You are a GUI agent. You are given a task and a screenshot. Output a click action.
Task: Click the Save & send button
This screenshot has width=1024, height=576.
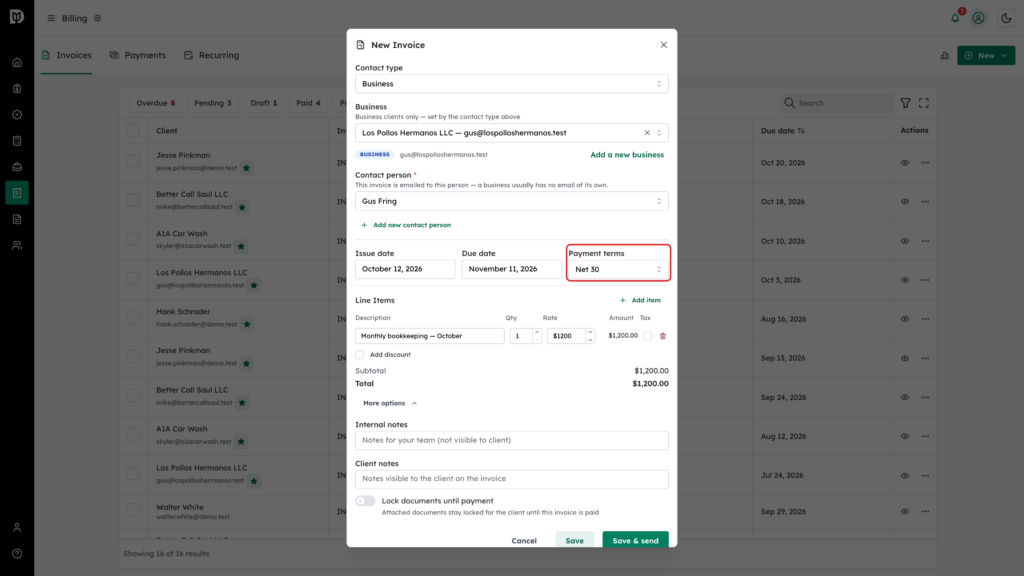635,540
